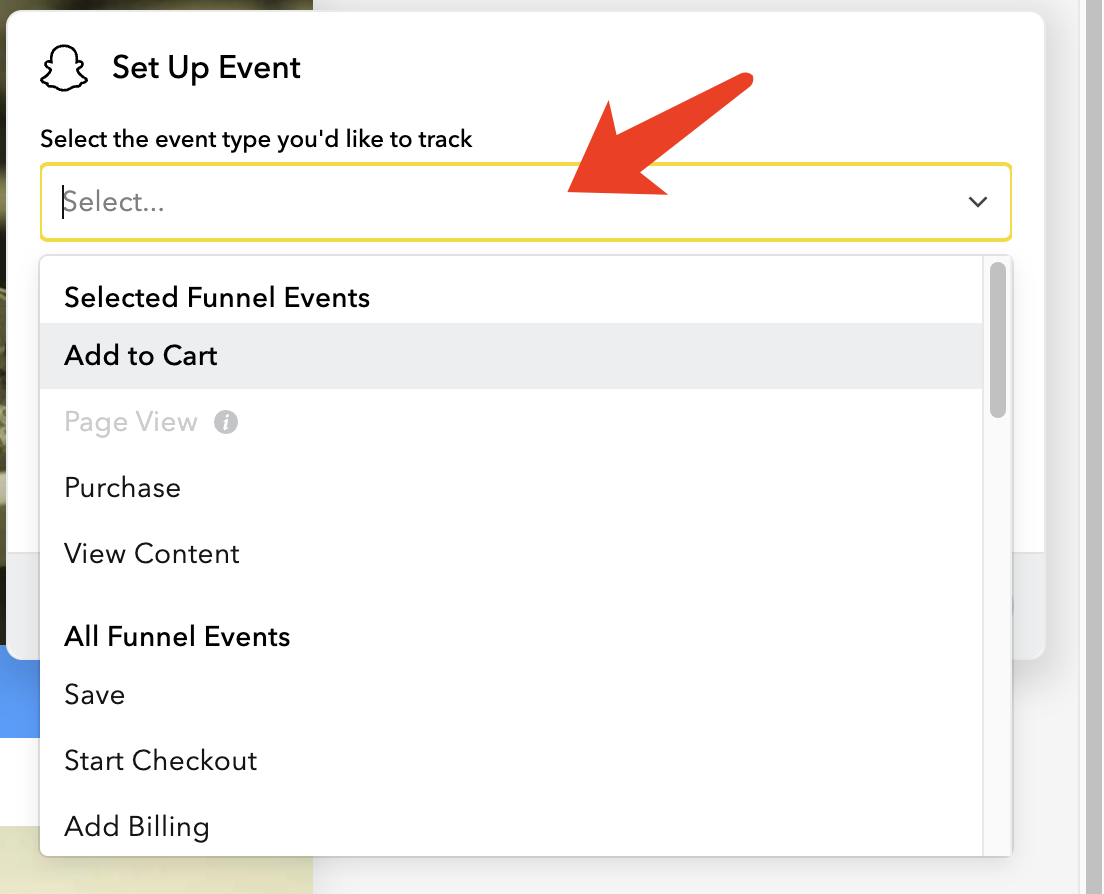Click the All Funnel Events group header
This screenshot has width=1104, height=894.
pyautogui.click(x=177, y=637)
